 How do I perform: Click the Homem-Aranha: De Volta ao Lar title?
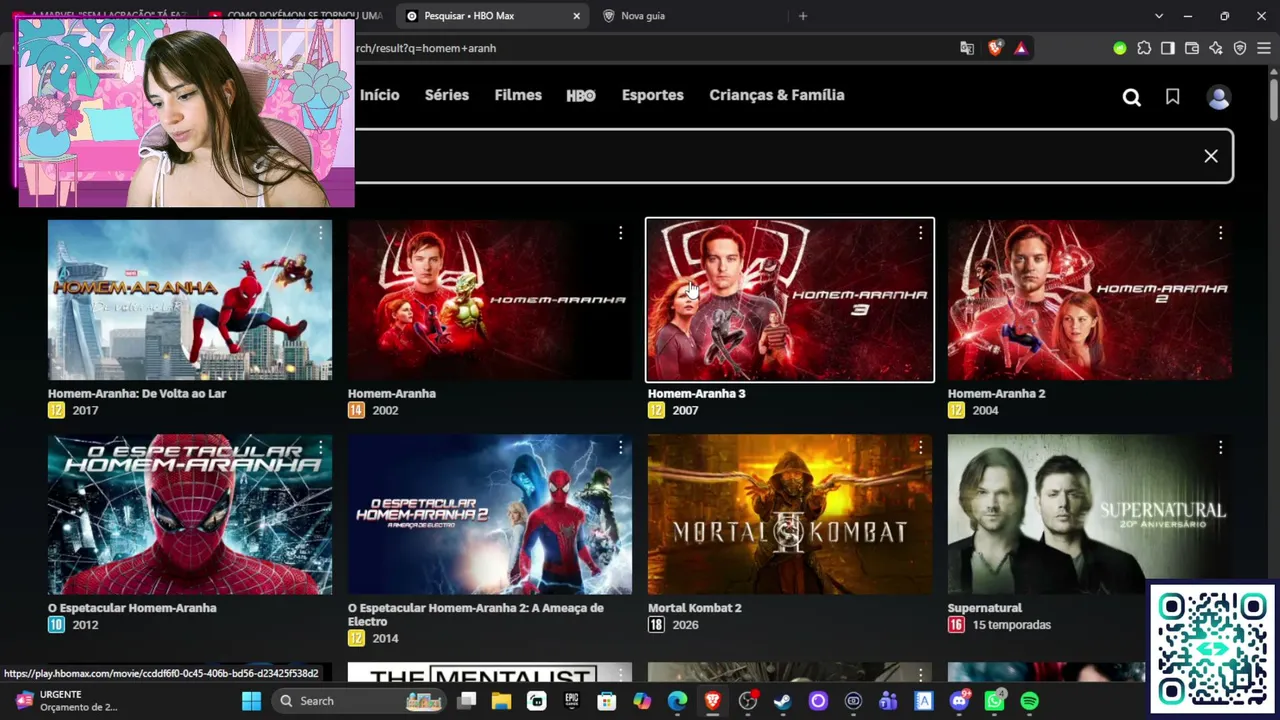(x=137, y=394)
